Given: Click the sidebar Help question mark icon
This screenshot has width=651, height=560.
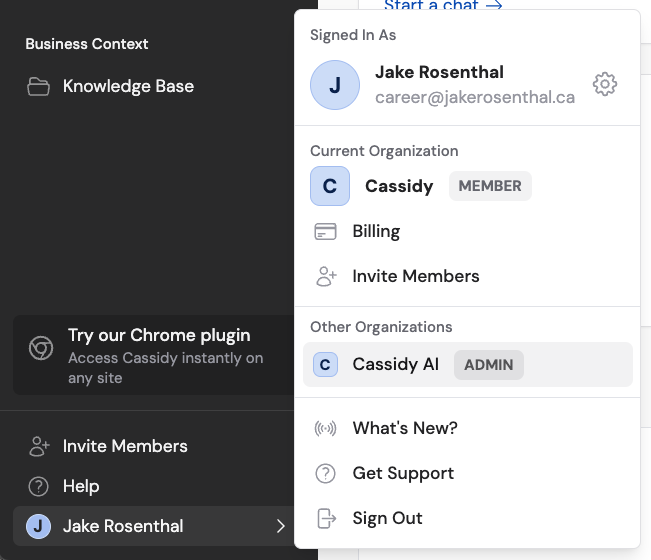Looking at the screenshot, I should (x=38, y=487).
